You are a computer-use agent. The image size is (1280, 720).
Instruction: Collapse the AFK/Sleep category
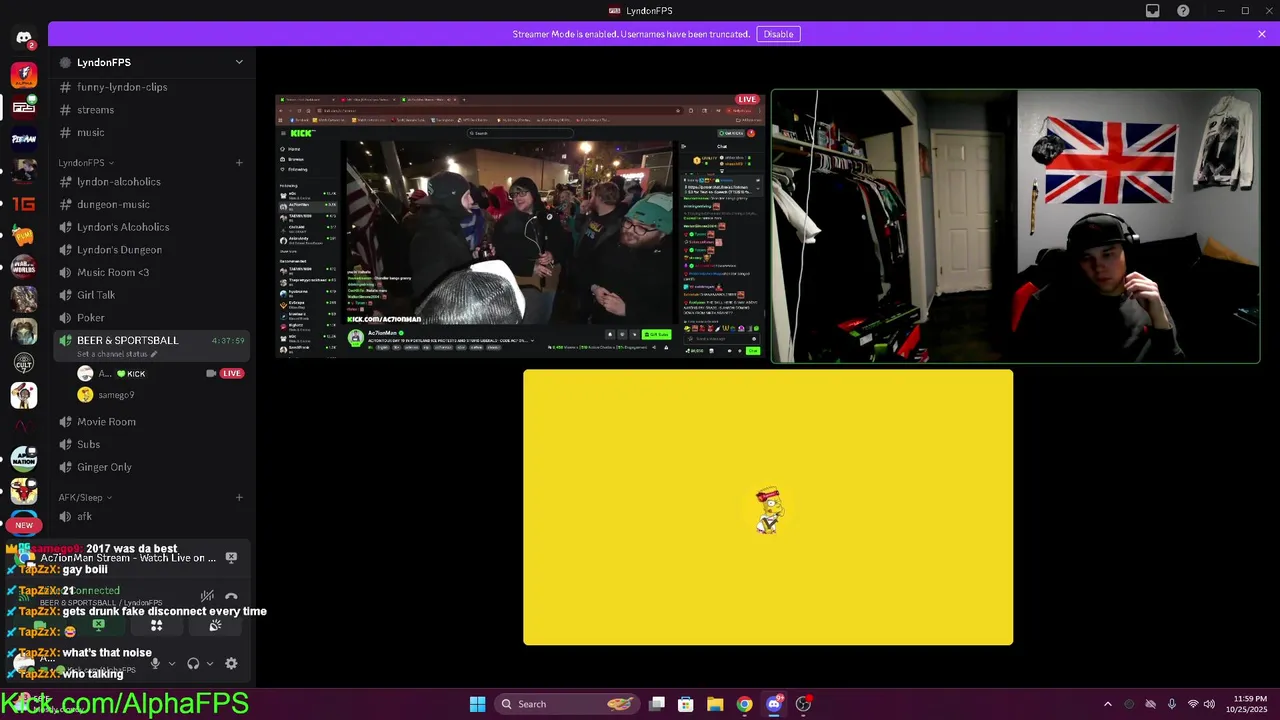point(85,497)
